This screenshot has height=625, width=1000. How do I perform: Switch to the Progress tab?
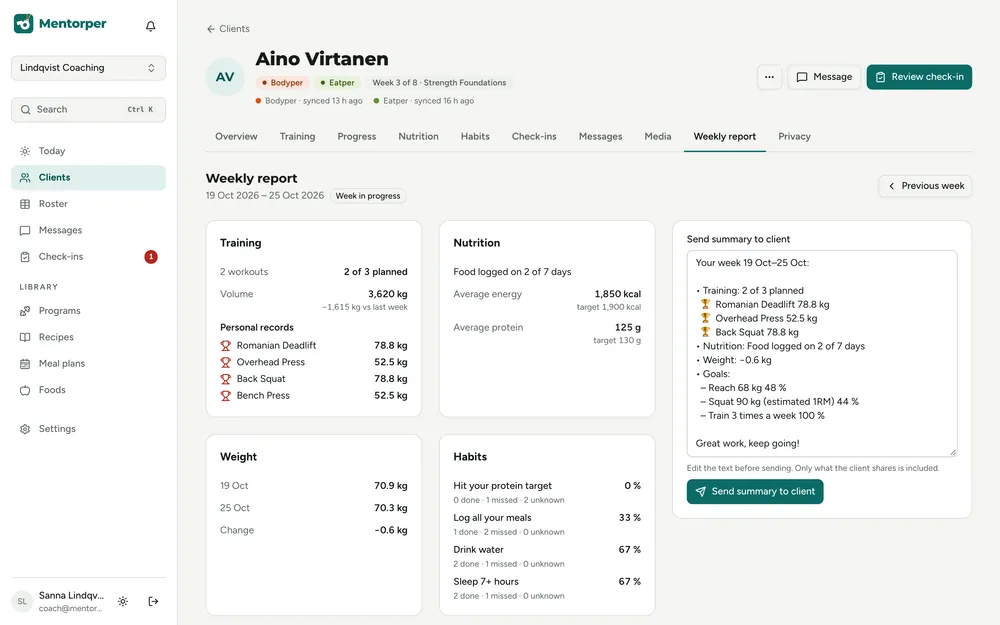[x=357, y=136]
